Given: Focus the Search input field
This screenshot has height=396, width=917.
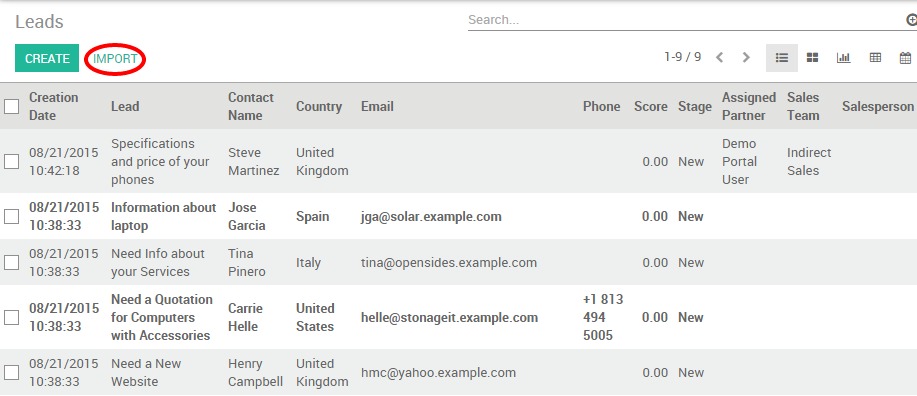Looking at the screenshot, I should (x=685, y=20).
